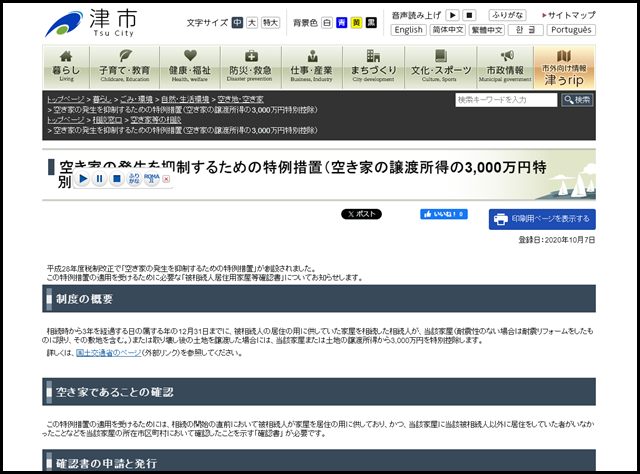Select black background color 黒
This screenshot has height=474, width=640.
(371, 23)
